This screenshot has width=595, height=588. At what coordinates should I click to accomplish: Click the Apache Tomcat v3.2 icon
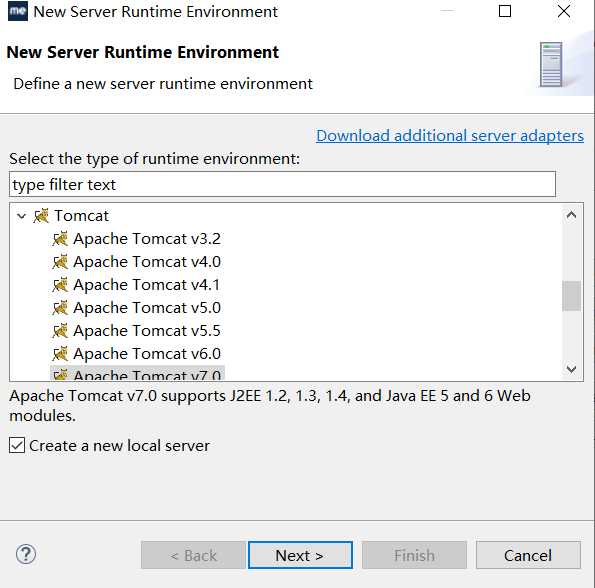(x=60, y=239)
